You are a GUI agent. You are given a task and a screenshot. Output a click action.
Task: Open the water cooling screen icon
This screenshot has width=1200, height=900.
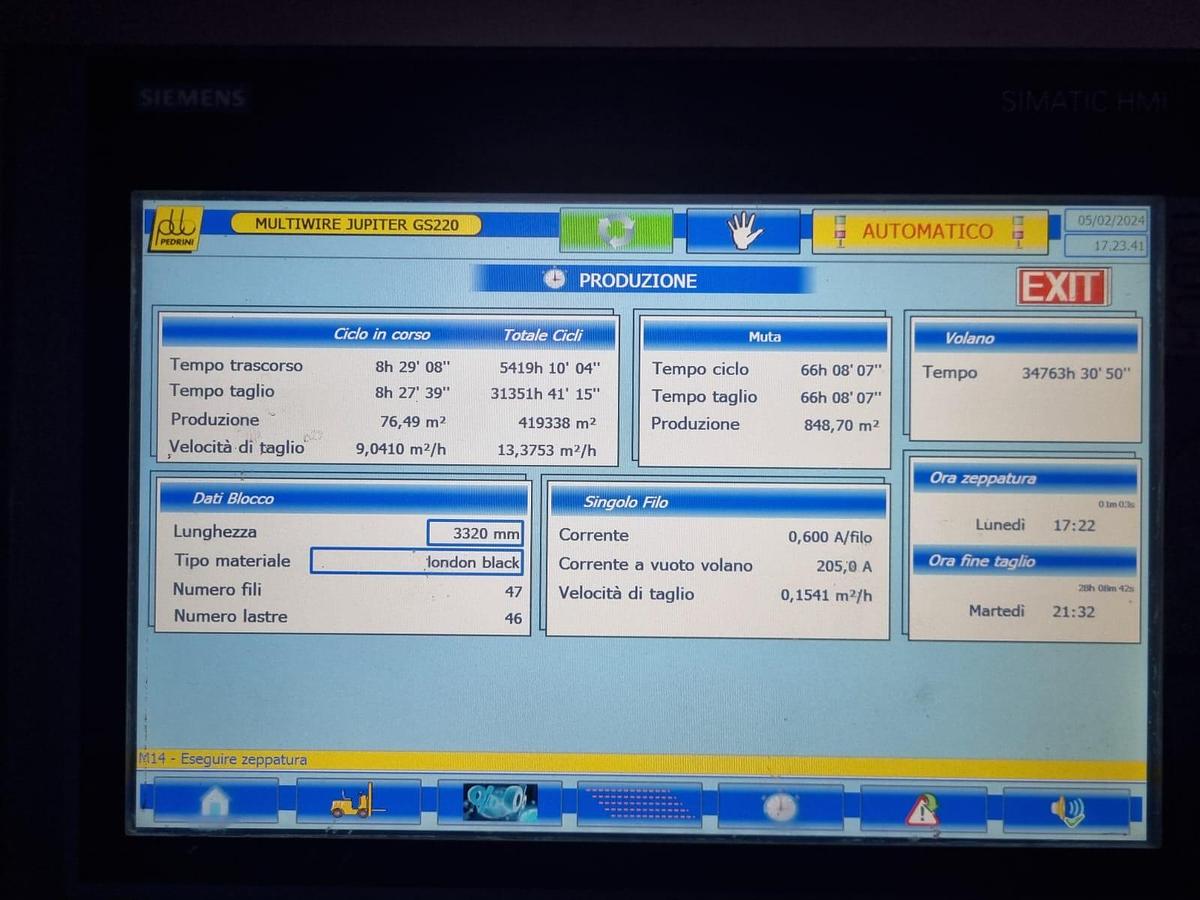[498, 800]
